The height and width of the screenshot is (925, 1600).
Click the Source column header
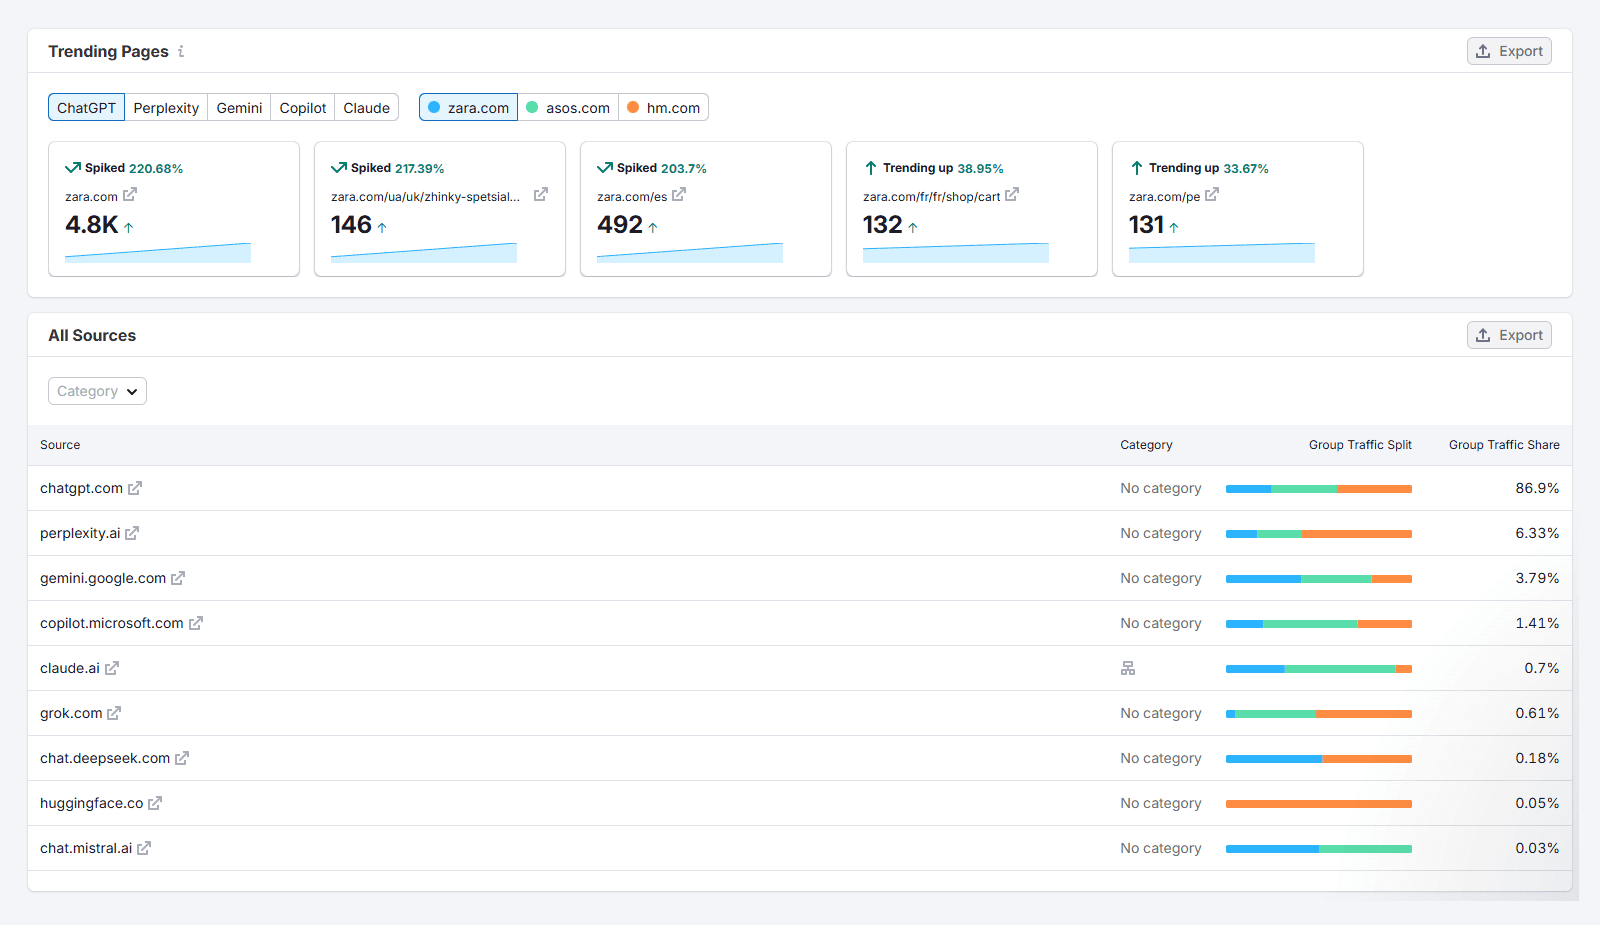60,445
